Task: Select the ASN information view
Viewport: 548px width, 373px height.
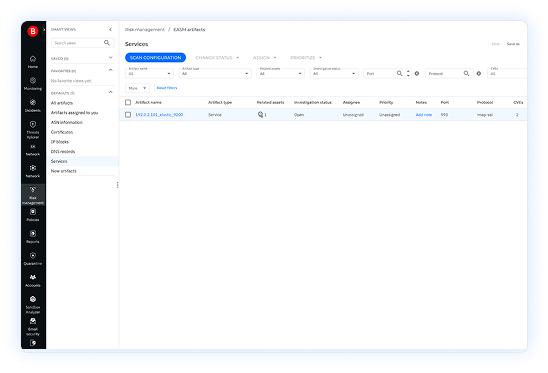Action: pyautogui.click(x=67, y=122)
